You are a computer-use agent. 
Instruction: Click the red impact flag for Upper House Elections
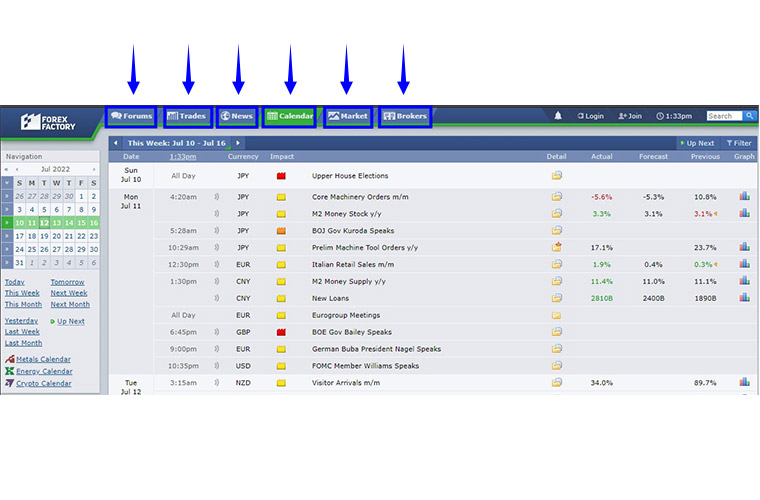coord(281,176)
